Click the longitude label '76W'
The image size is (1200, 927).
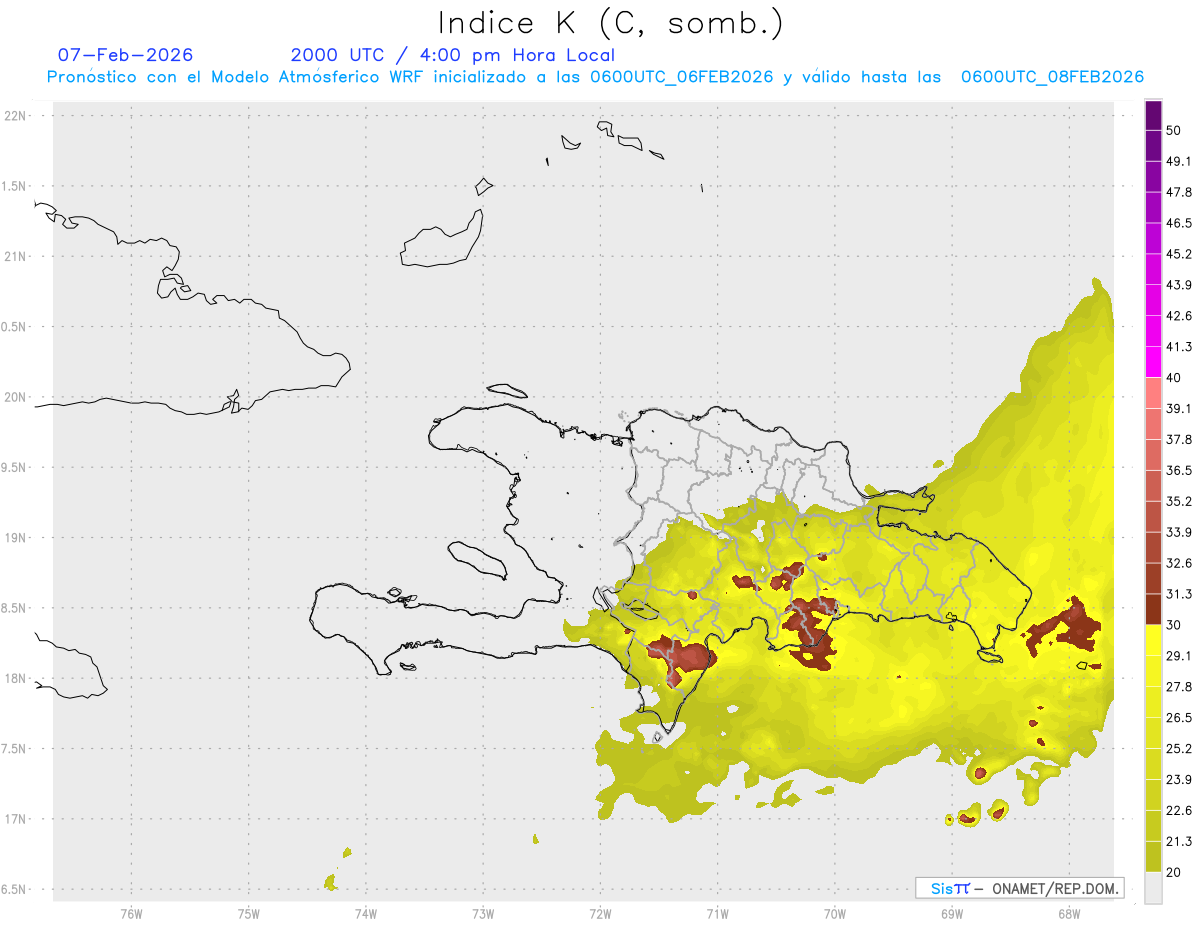(x=131, y=913)
